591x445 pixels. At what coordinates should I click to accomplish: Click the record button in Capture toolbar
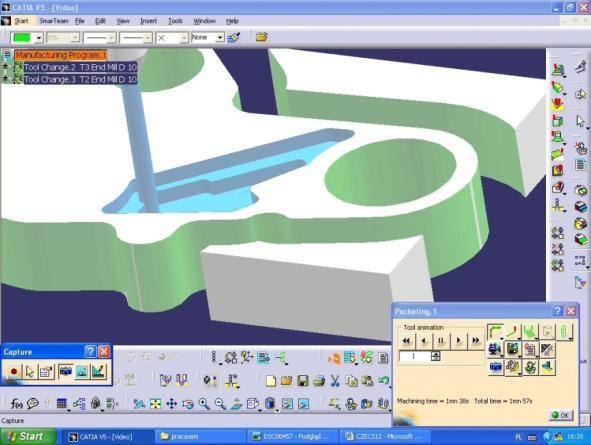(x=14, y=372)
